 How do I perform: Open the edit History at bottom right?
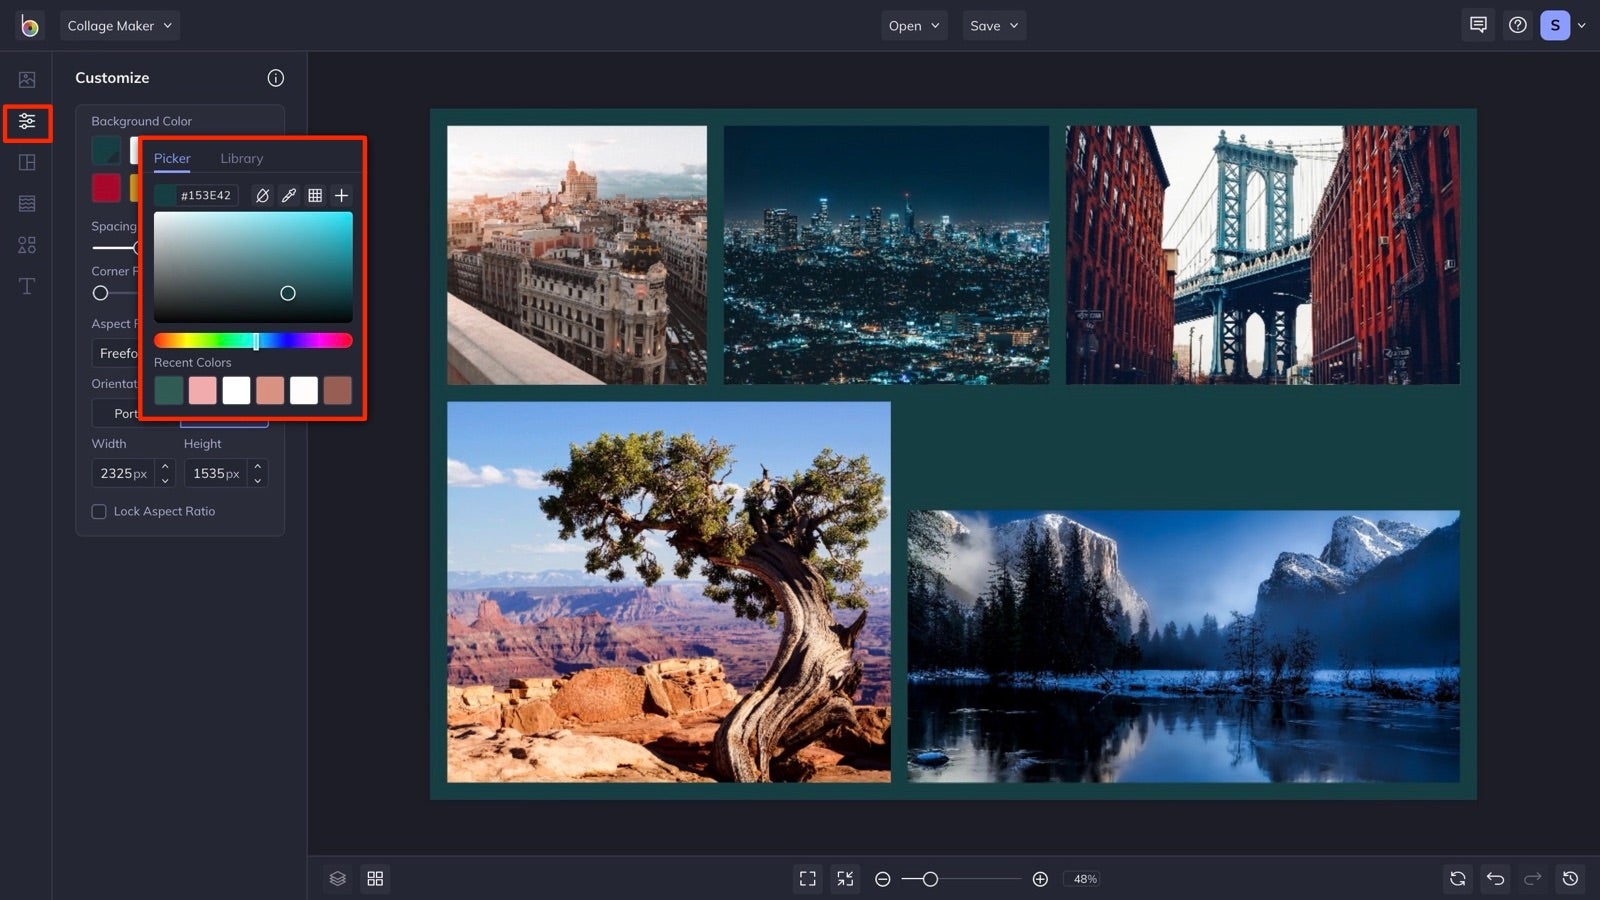(1570, 878)
